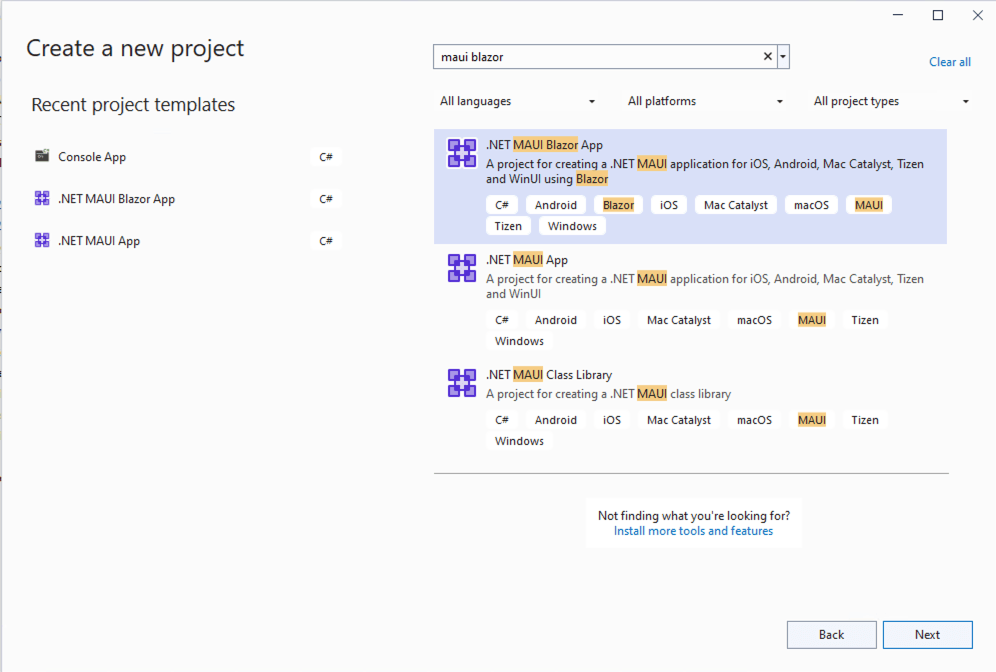The image size is (996, 672).
Task: Click the Clear all link
Action: click(x=950, y=62)
